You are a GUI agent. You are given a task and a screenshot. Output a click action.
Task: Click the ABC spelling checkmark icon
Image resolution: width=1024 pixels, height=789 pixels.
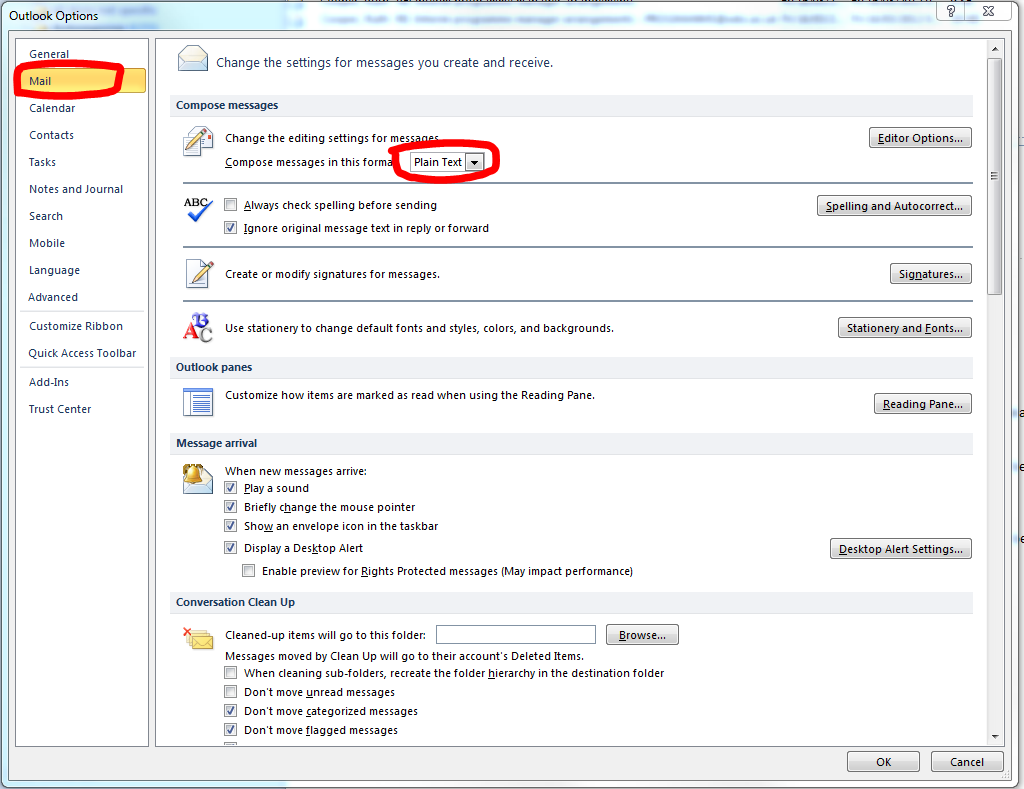tap(198, 209)
